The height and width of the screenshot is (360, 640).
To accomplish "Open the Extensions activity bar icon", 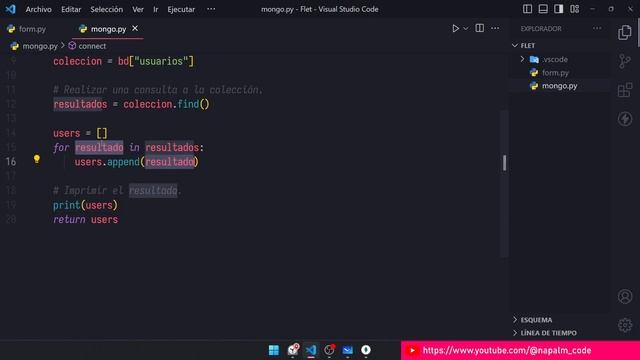I will [x=624, y=90].
